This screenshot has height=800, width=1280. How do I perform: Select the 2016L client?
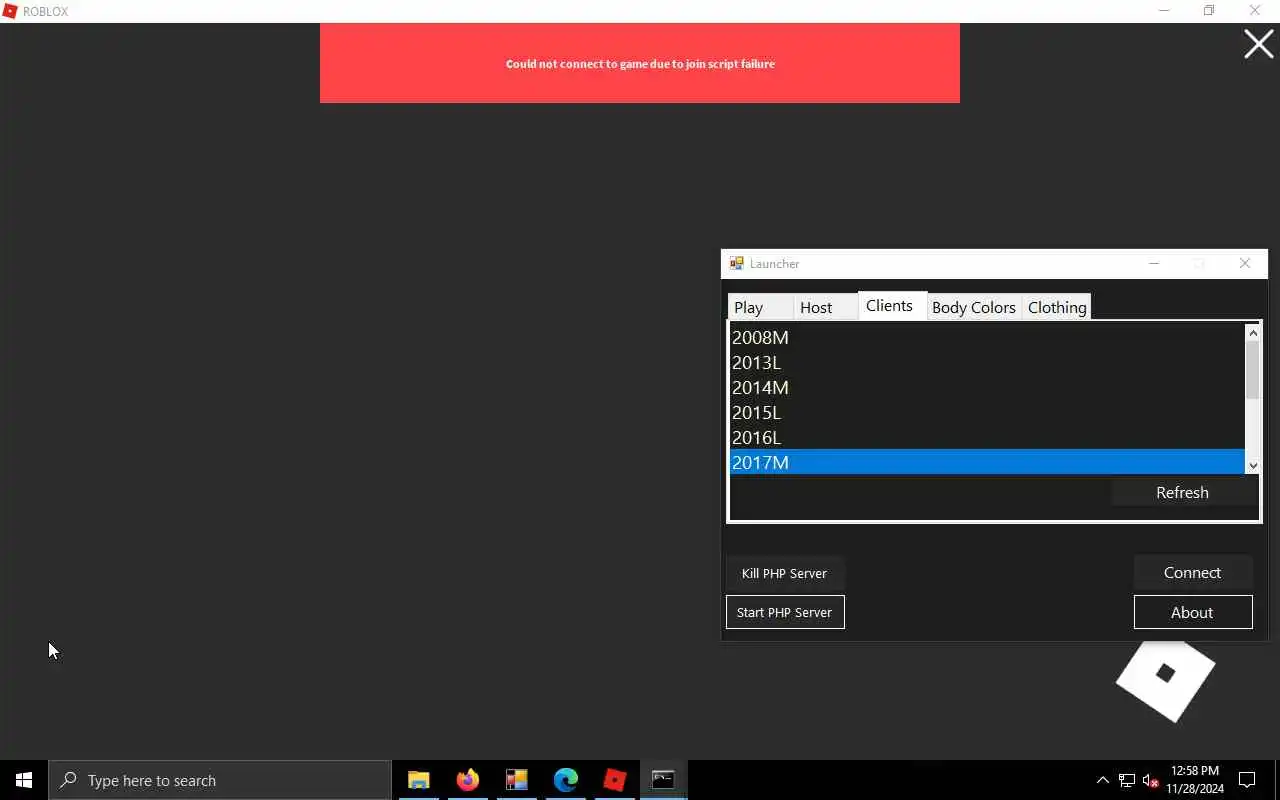(987, 437)
